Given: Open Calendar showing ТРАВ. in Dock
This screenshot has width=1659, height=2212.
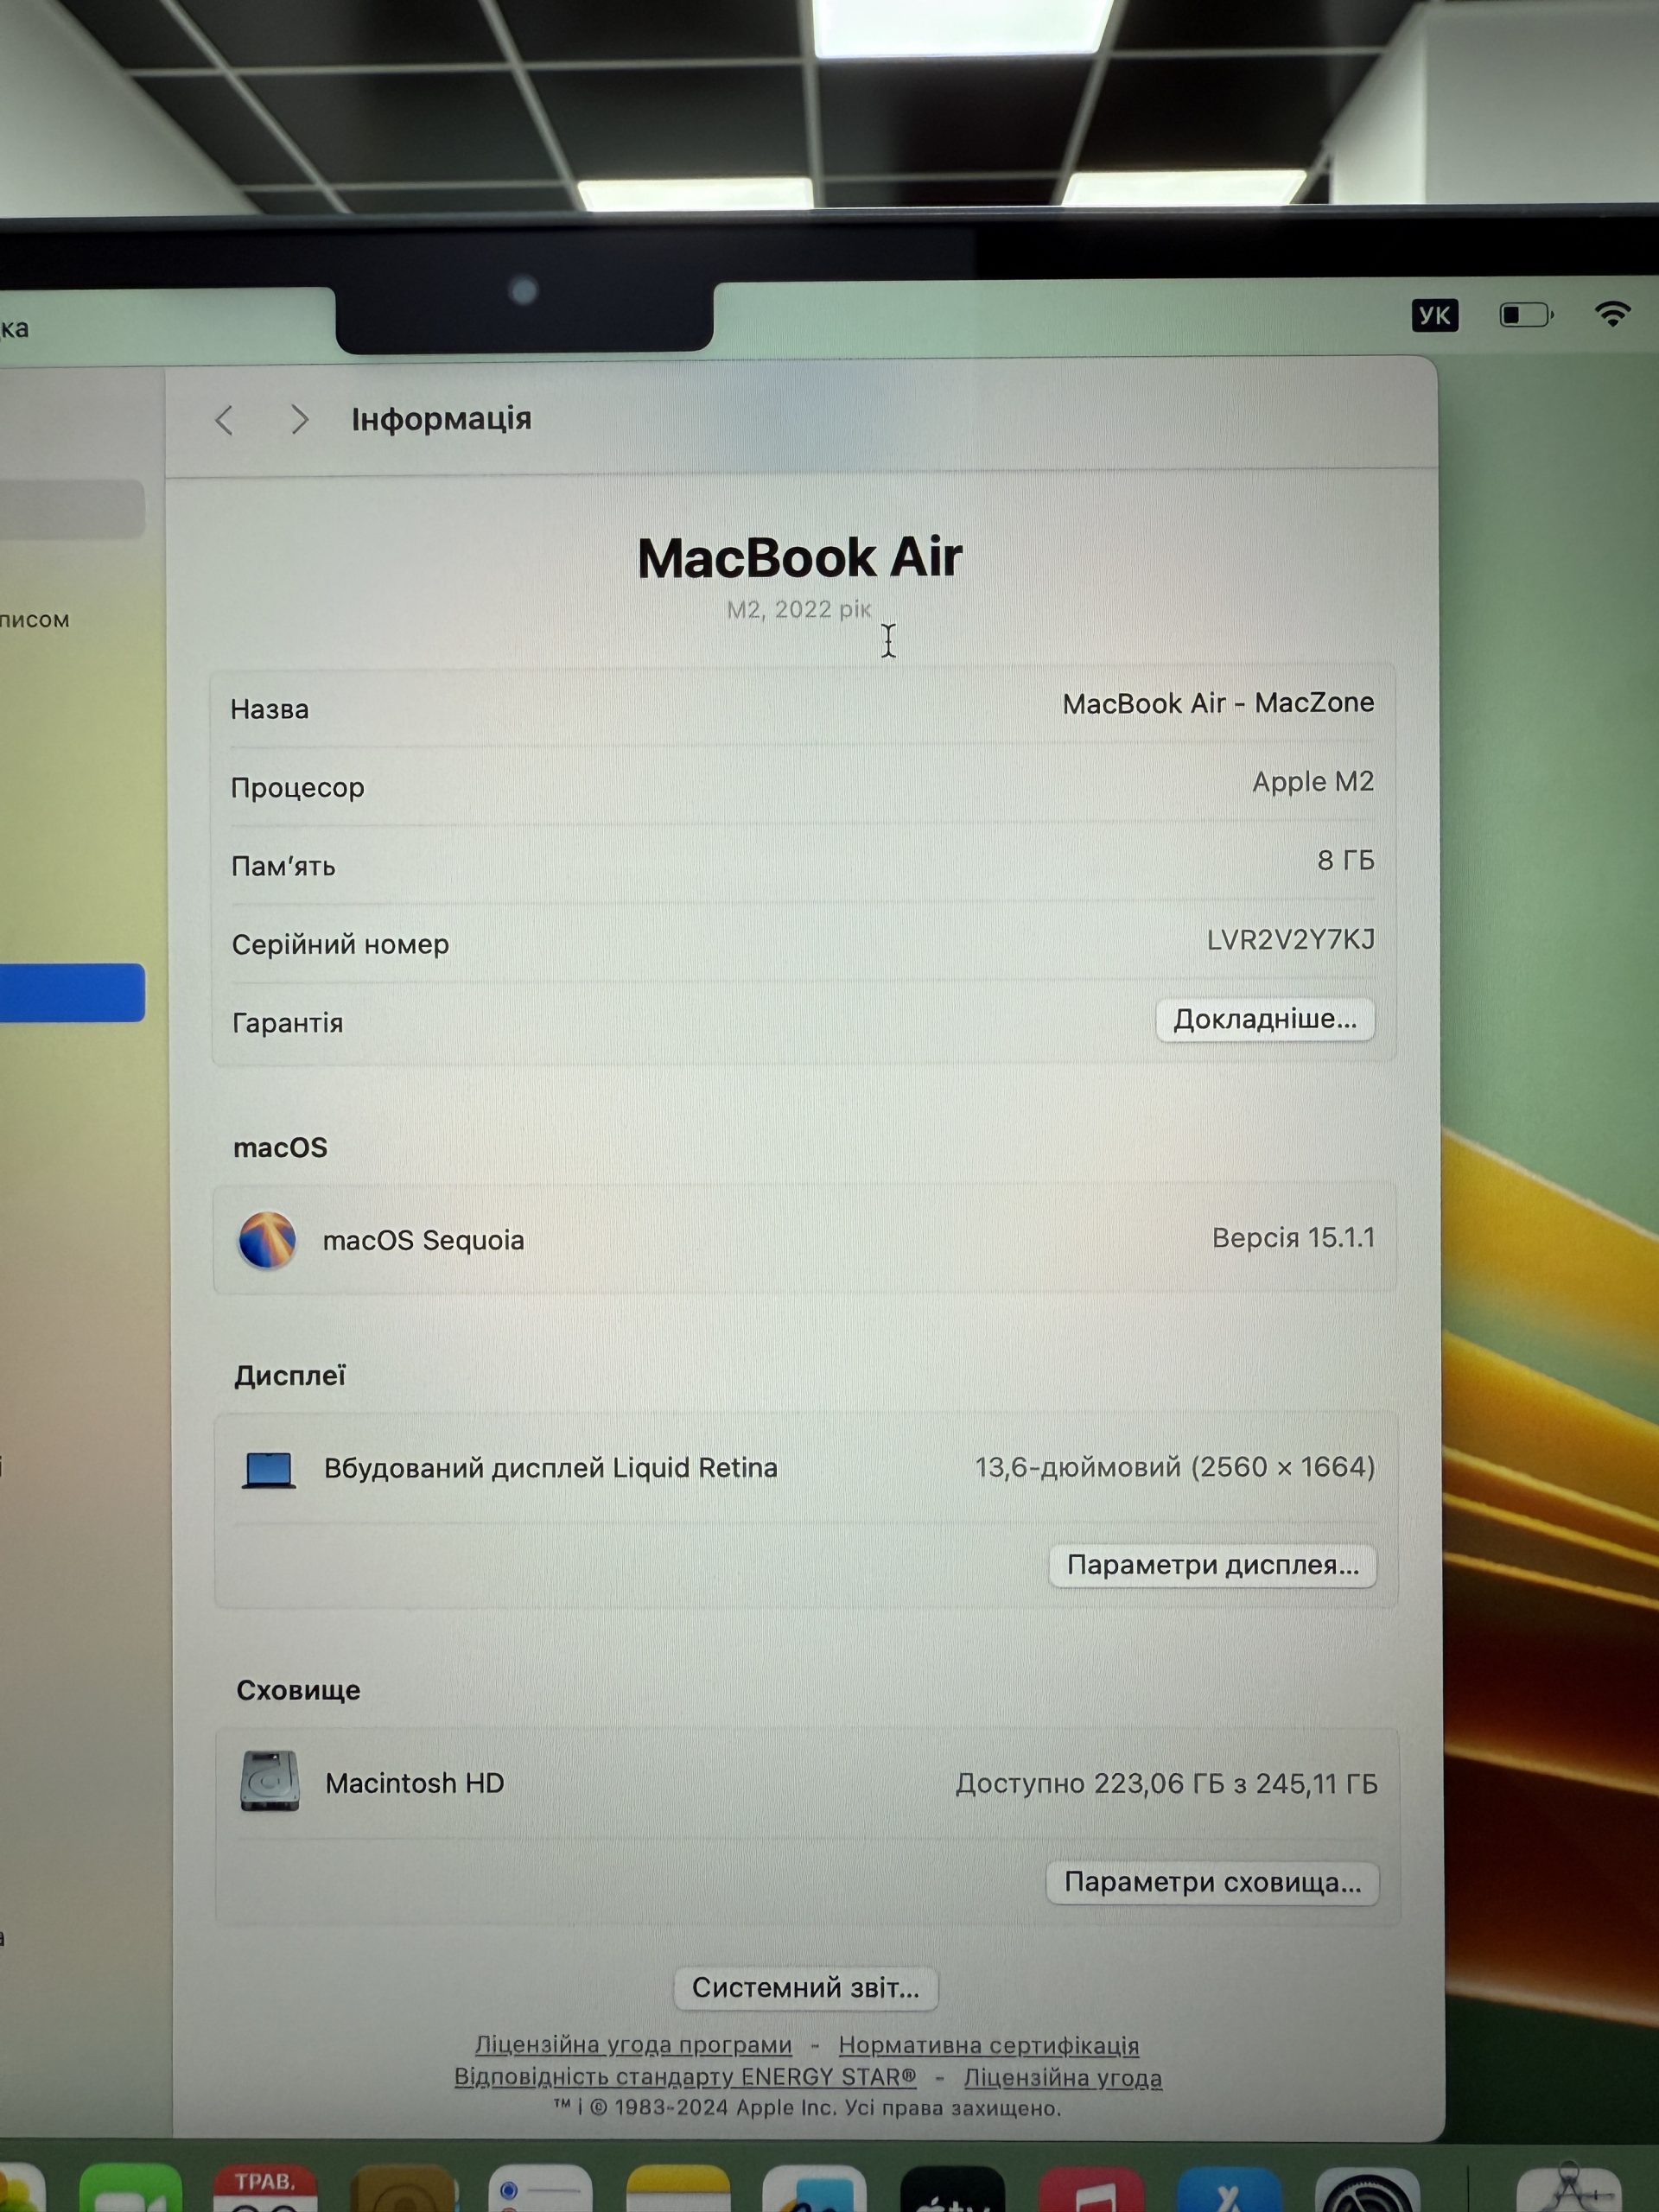Looking at the screenshot, I should pyautogui.click(x=265, y=2187).
